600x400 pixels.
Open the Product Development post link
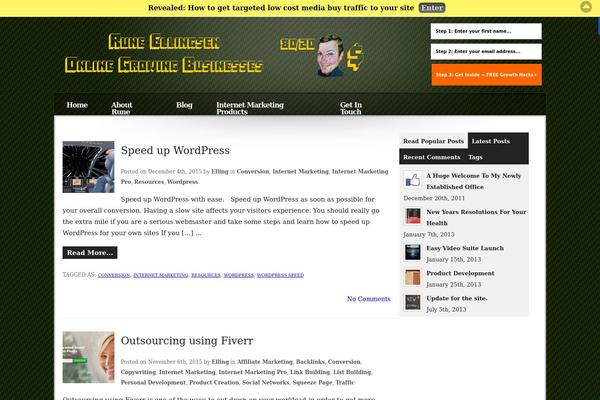click(460, 273)
